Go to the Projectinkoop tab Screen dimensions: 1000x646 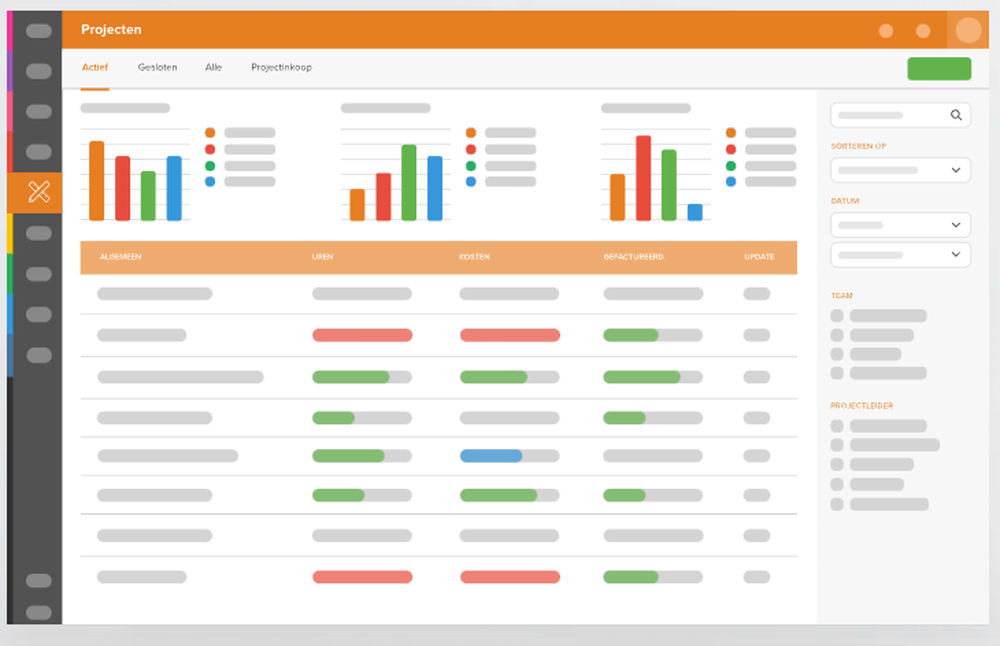coord(281,67)
